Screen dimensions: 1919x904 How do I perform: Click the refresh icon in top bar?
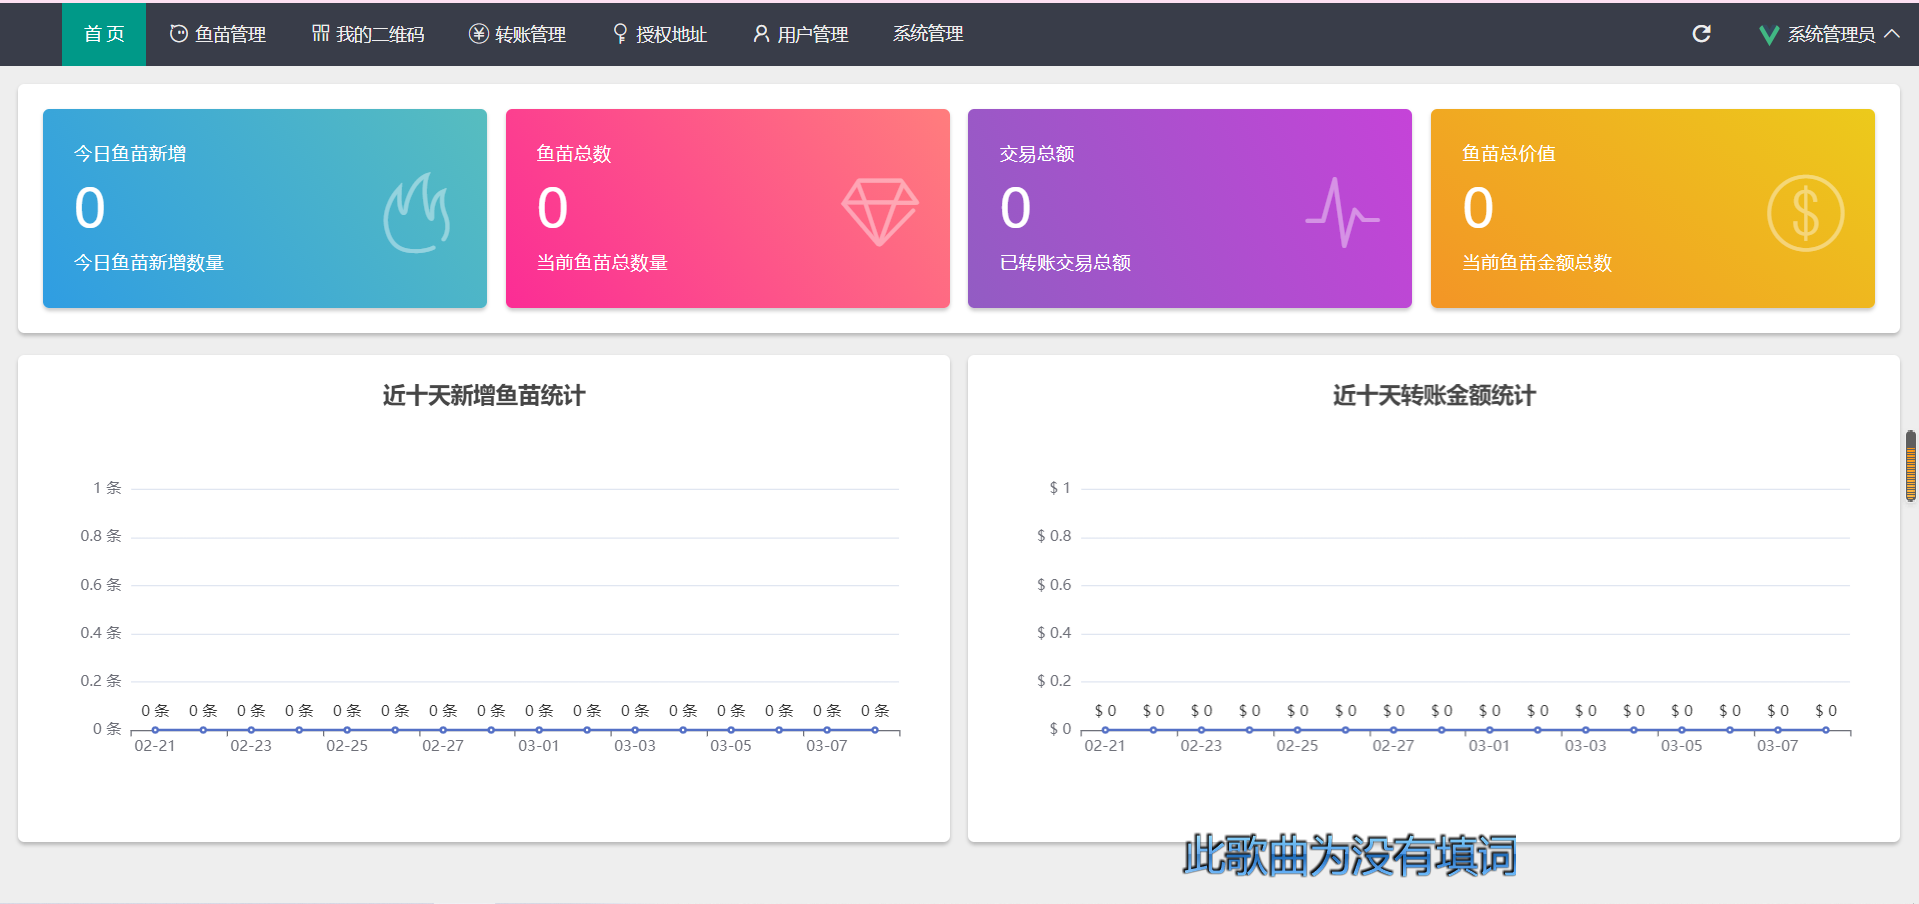tap(1701, 34)
